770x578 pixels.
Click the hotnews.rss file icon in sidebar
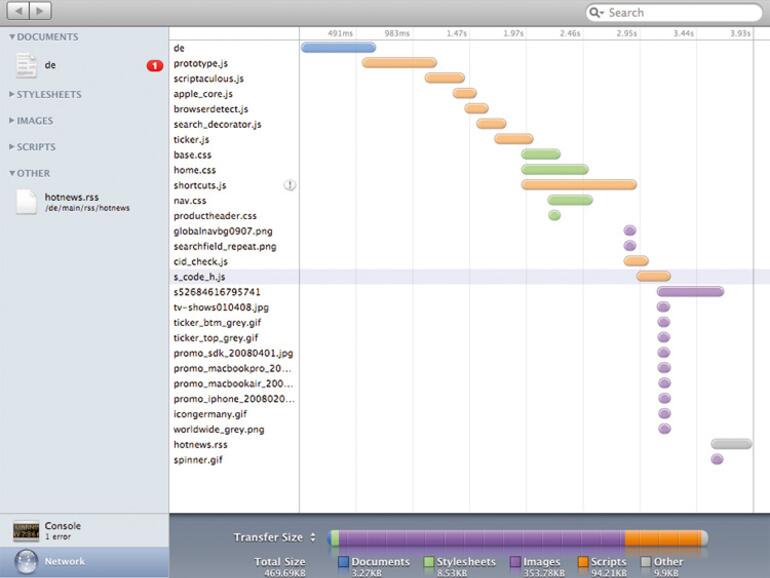pos(26,202)
